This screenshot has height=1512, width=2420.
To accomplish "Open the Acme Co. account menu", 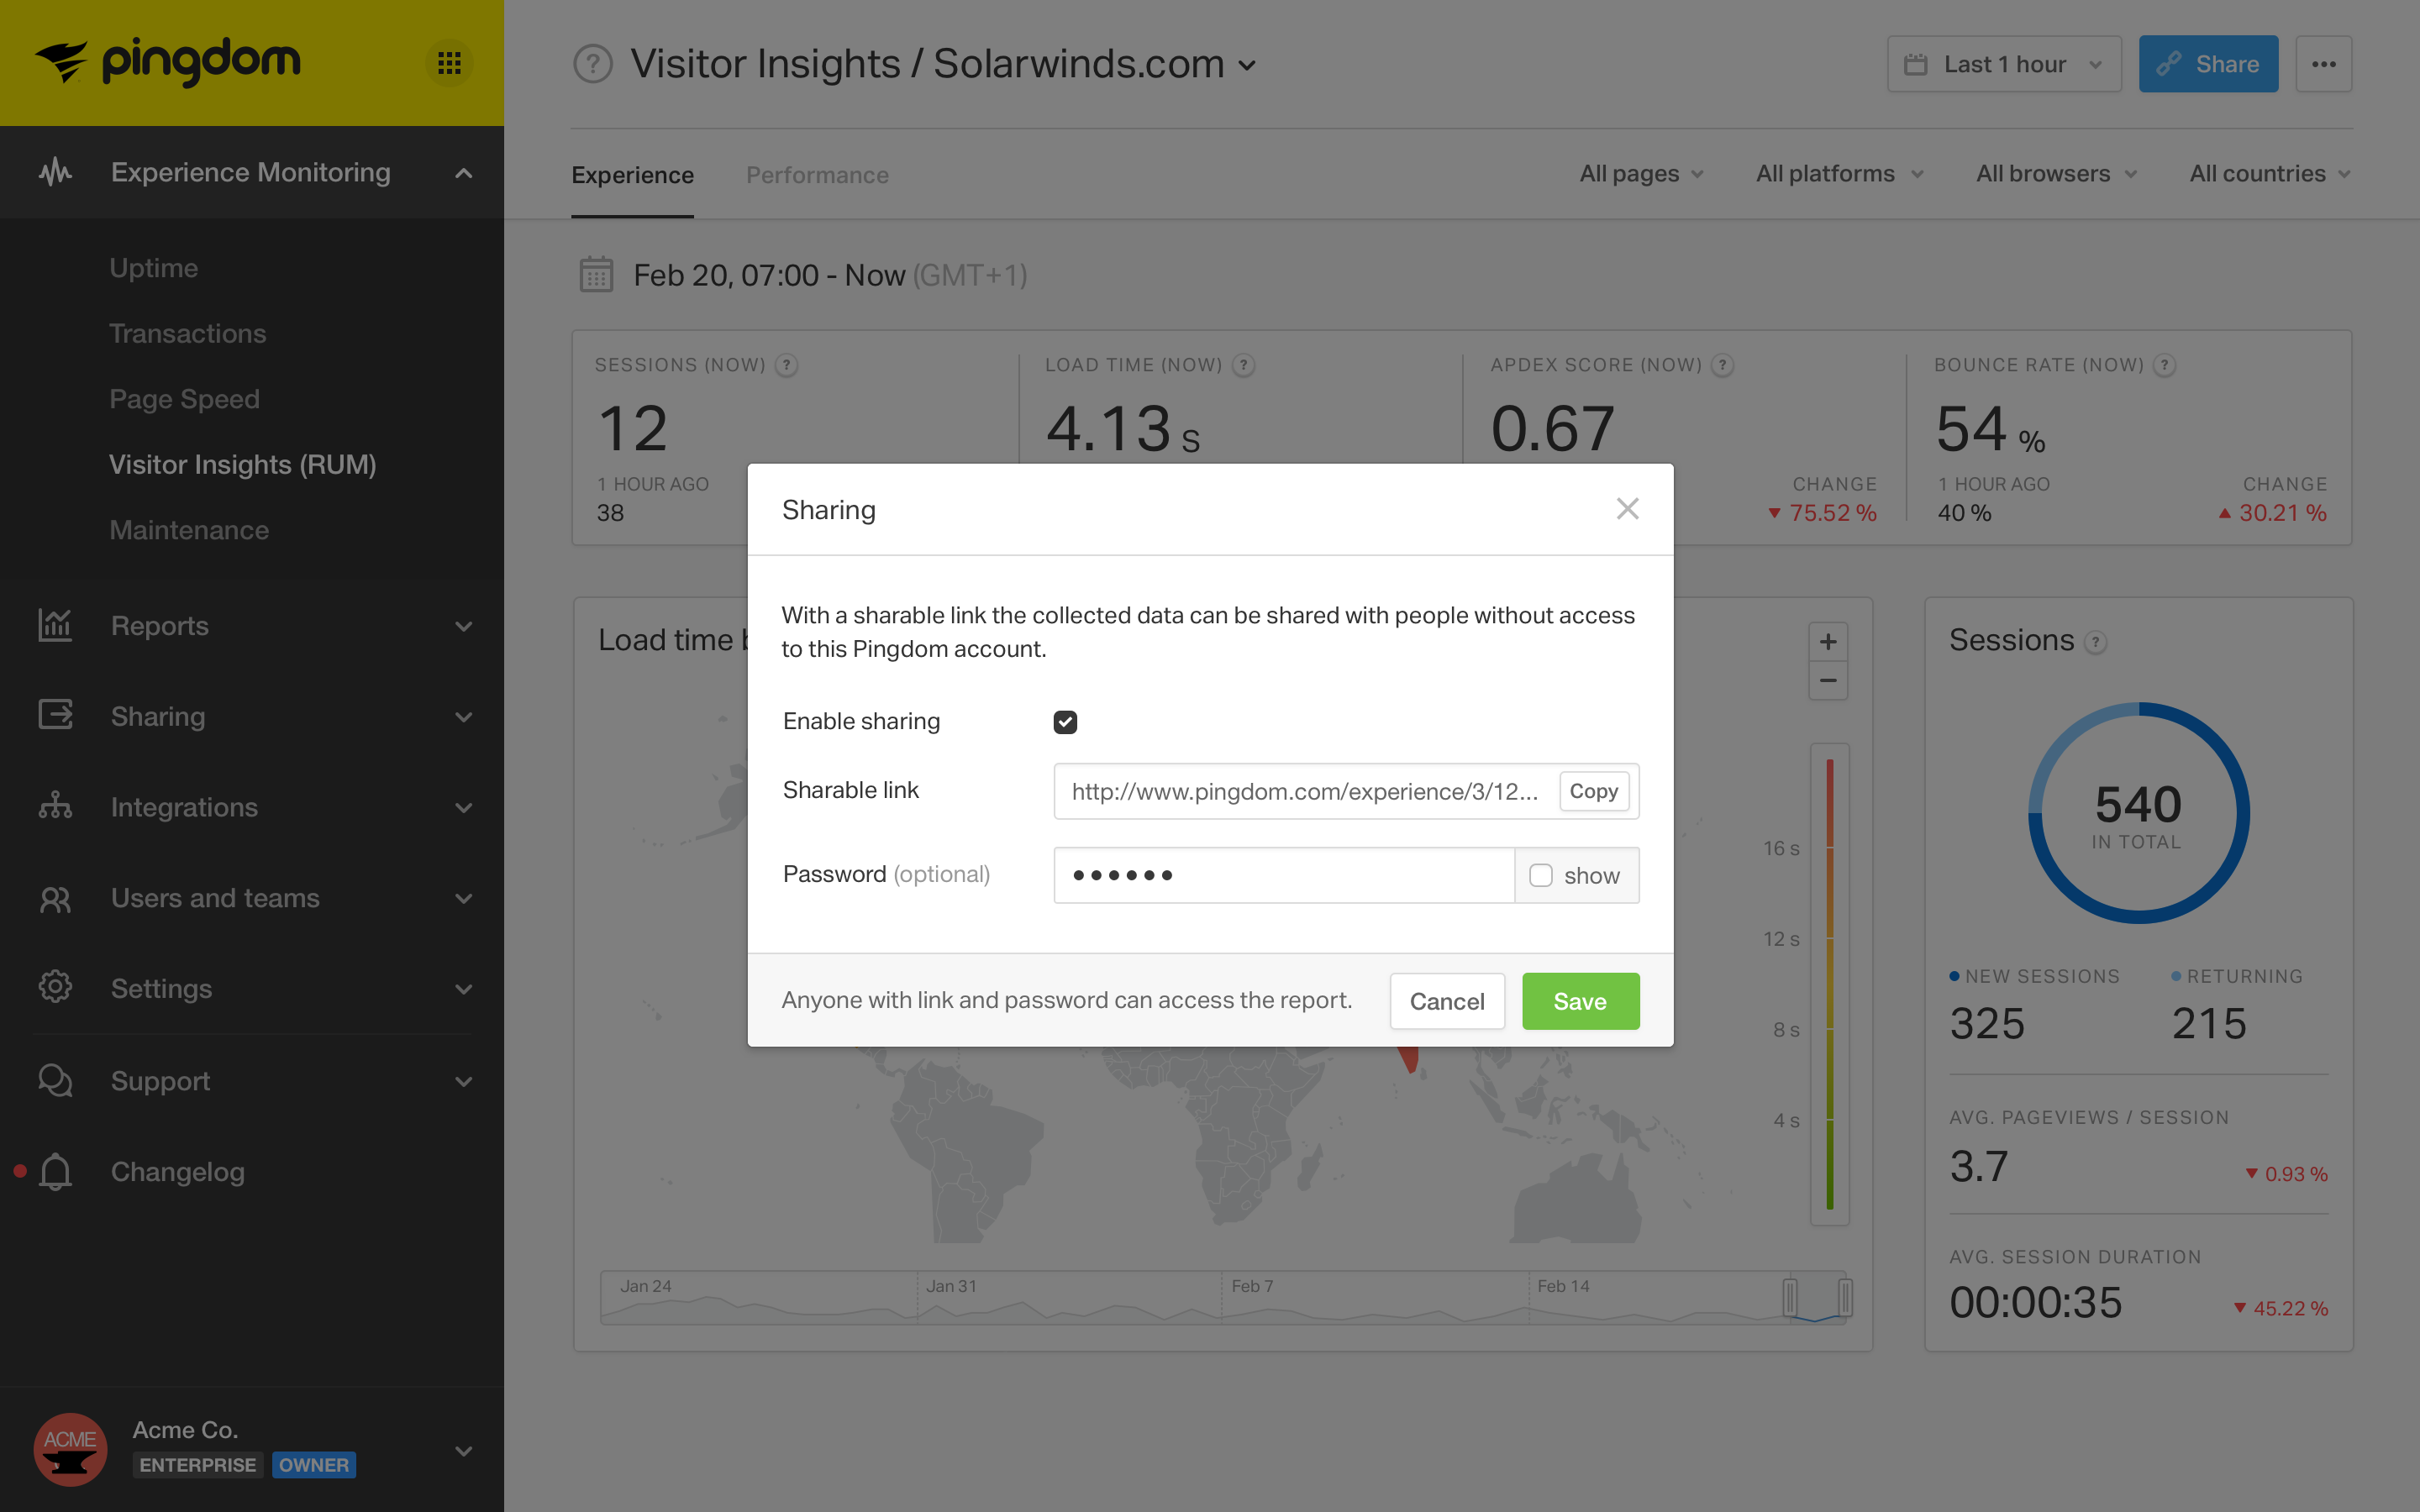I will (x=463, y=1450).
